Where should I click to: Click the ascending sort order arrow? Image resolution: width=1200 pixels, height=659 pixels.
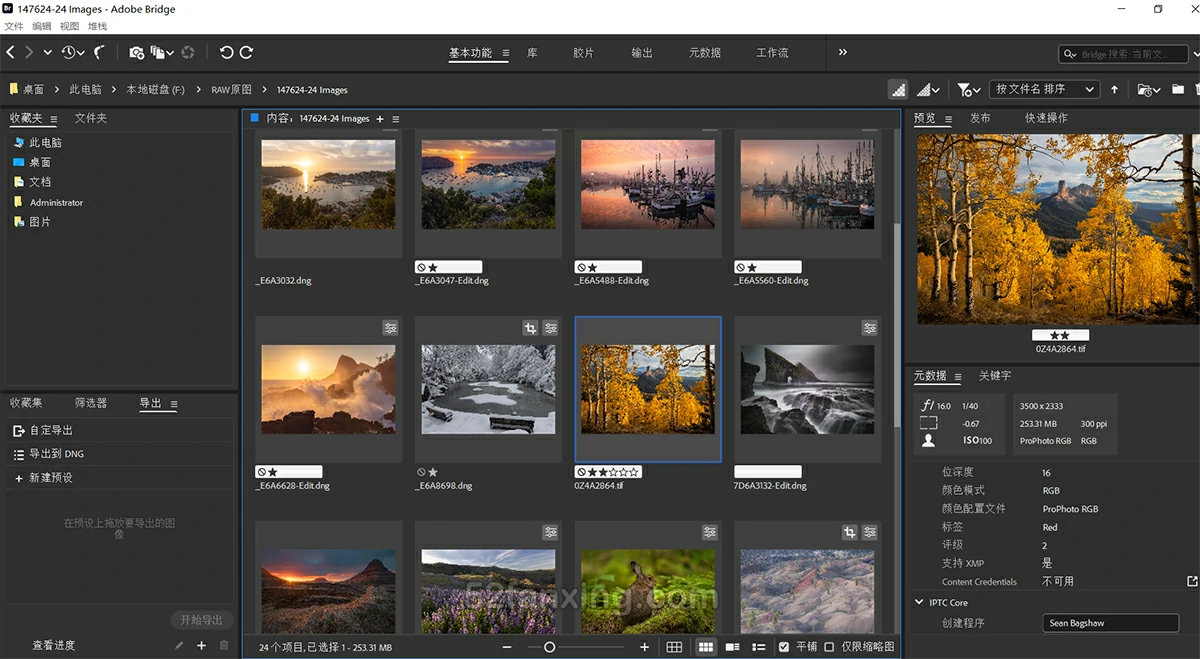coord(1114,89)
